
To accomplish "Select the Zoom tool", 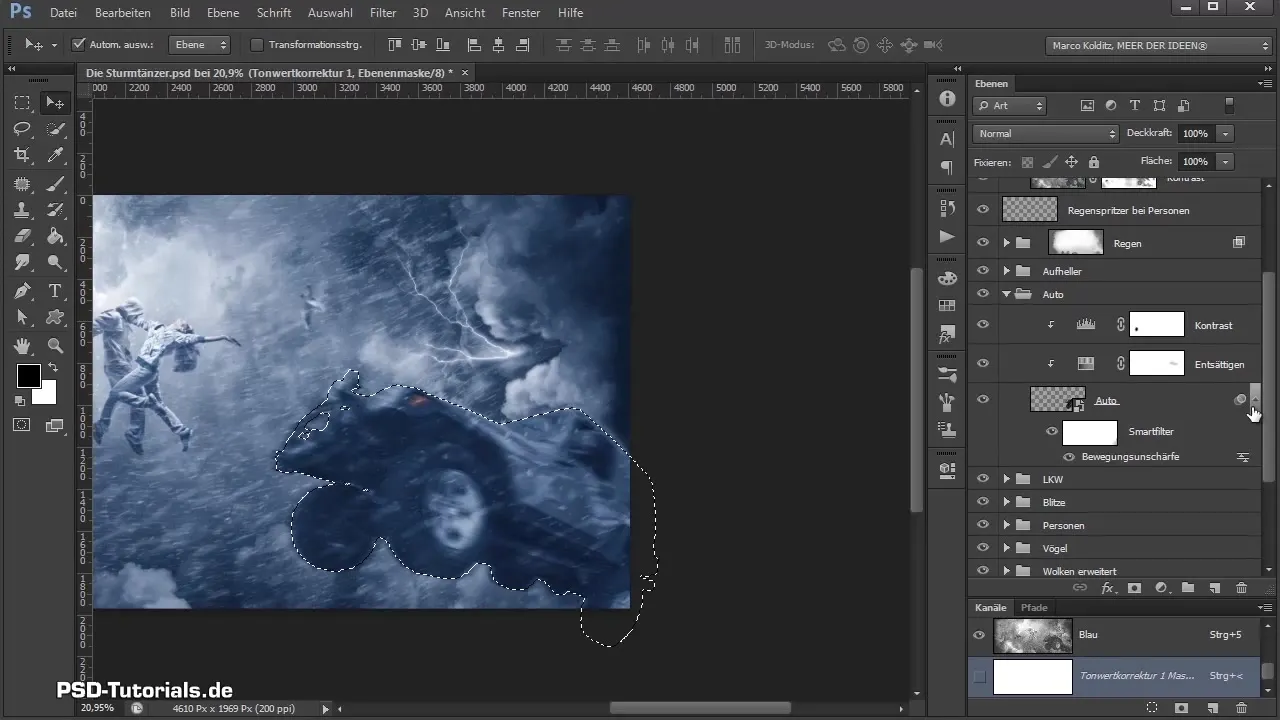I will tap(55, 346).
